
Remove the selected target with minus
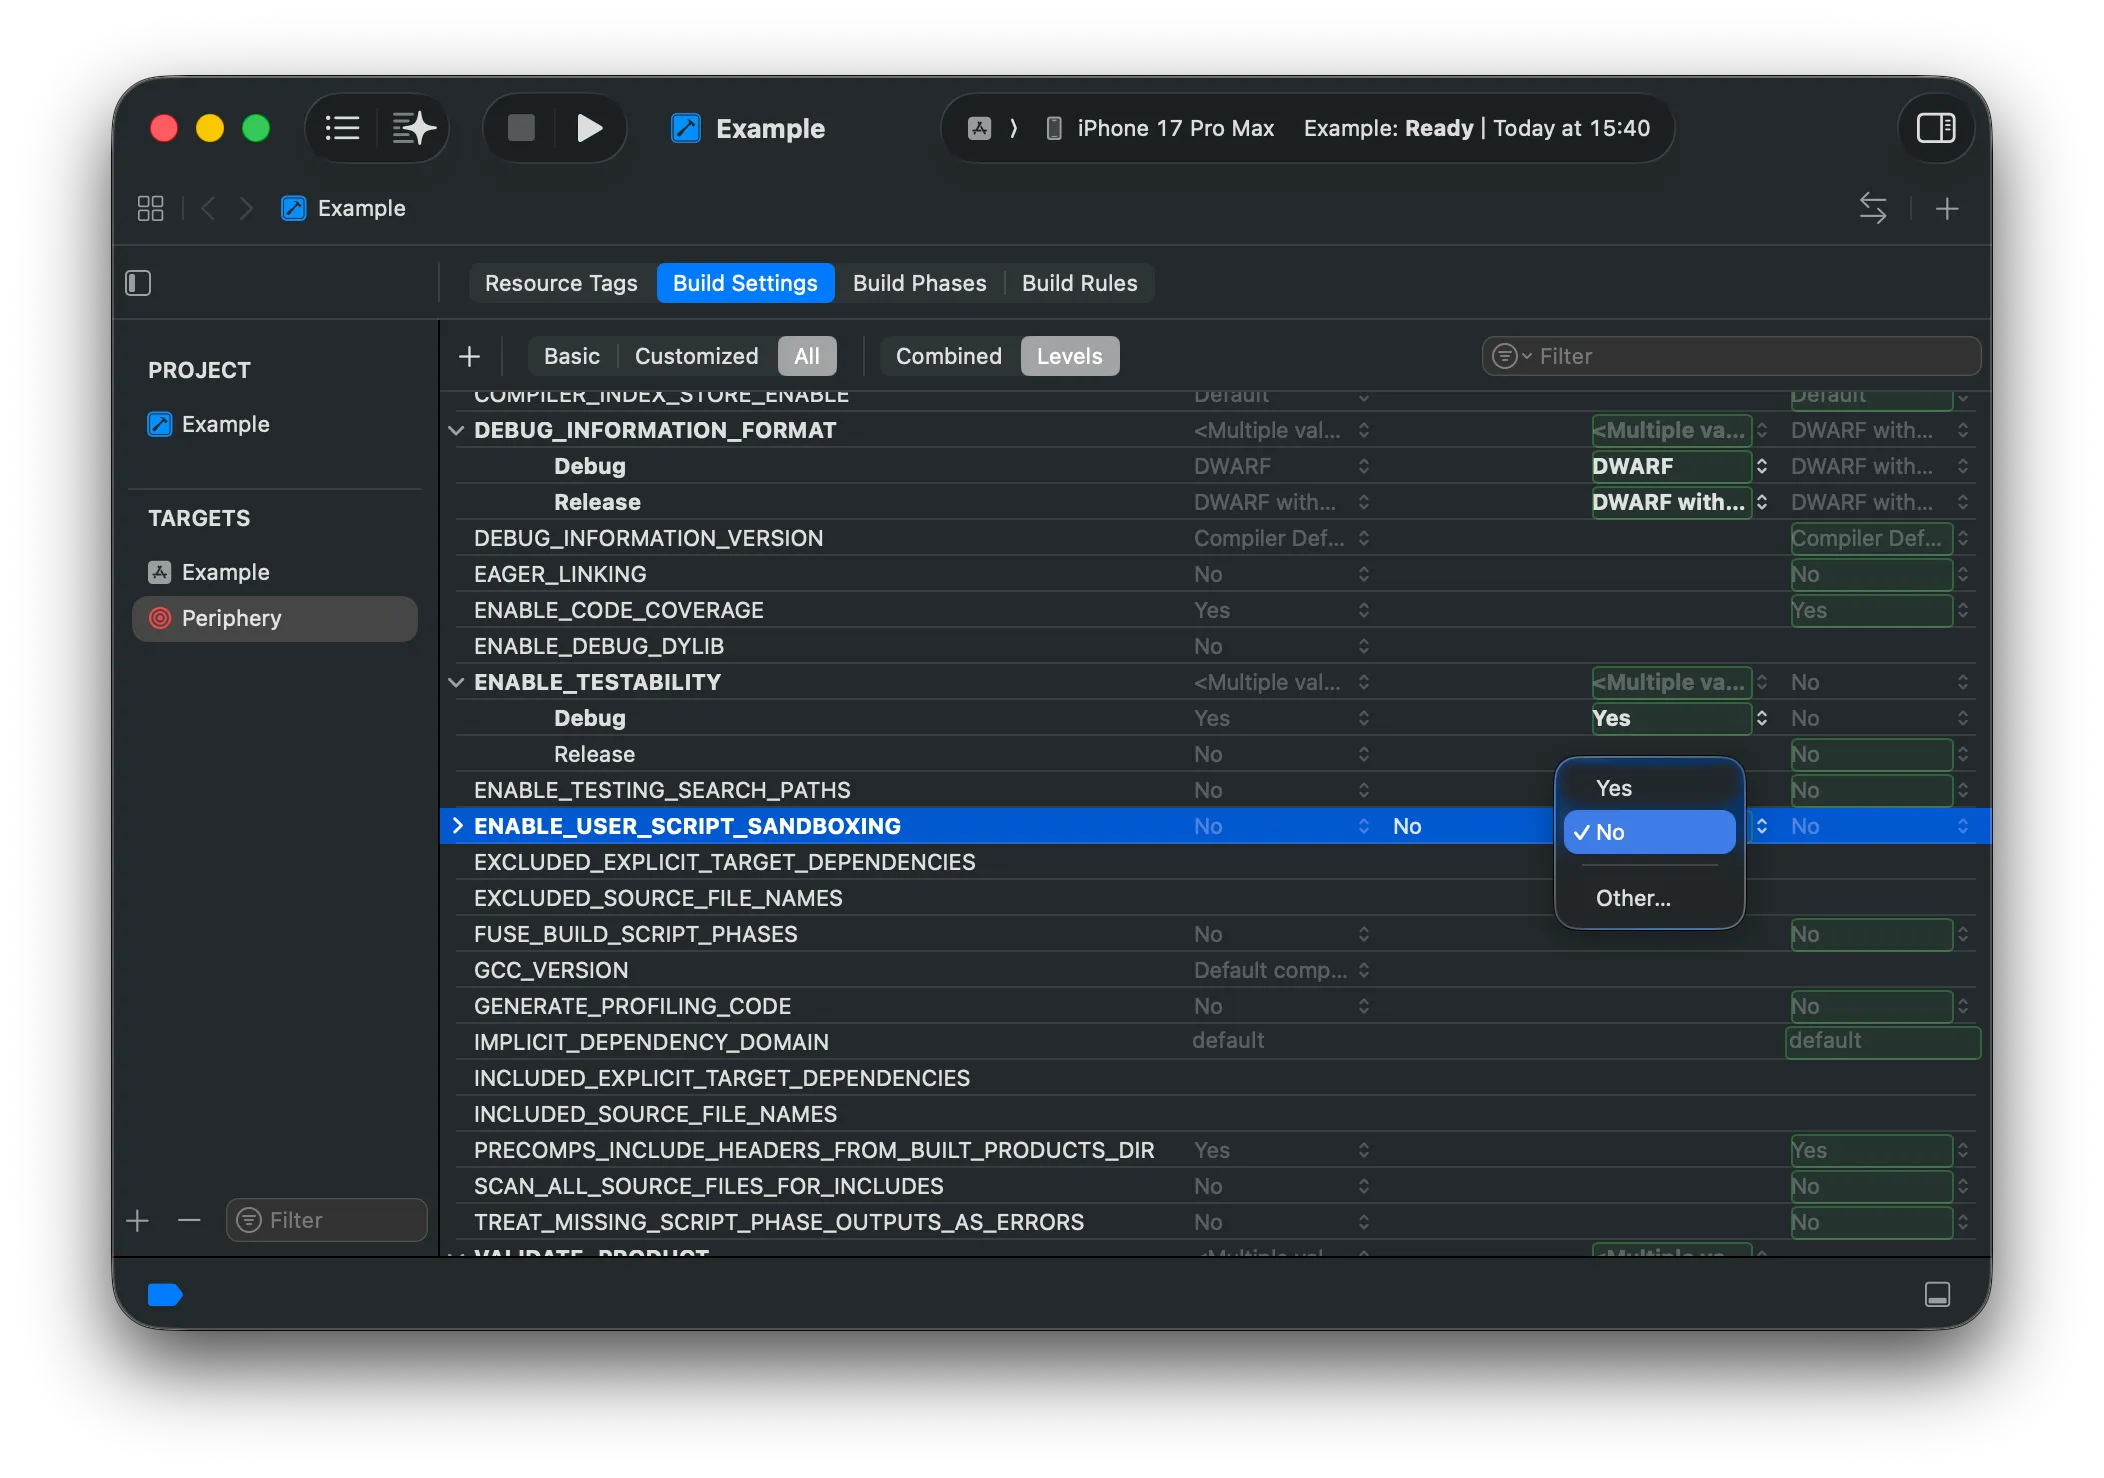[x=189, y=1220]
